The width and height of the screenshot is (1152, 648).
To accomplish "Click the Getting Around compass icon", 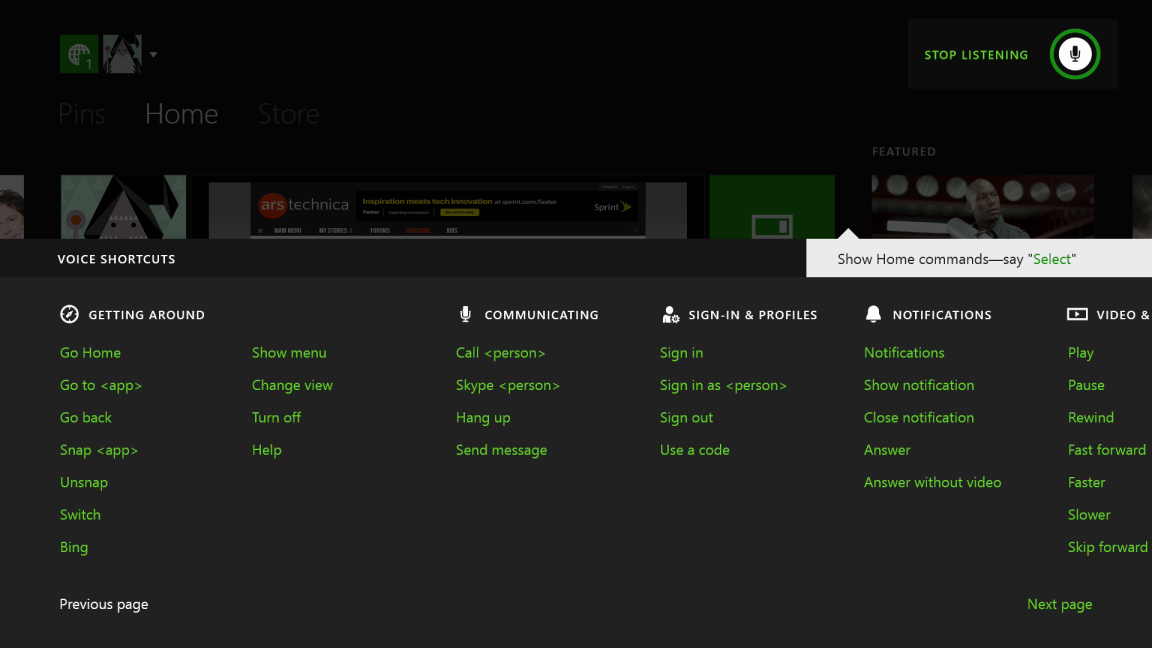I will click(69, 313).
